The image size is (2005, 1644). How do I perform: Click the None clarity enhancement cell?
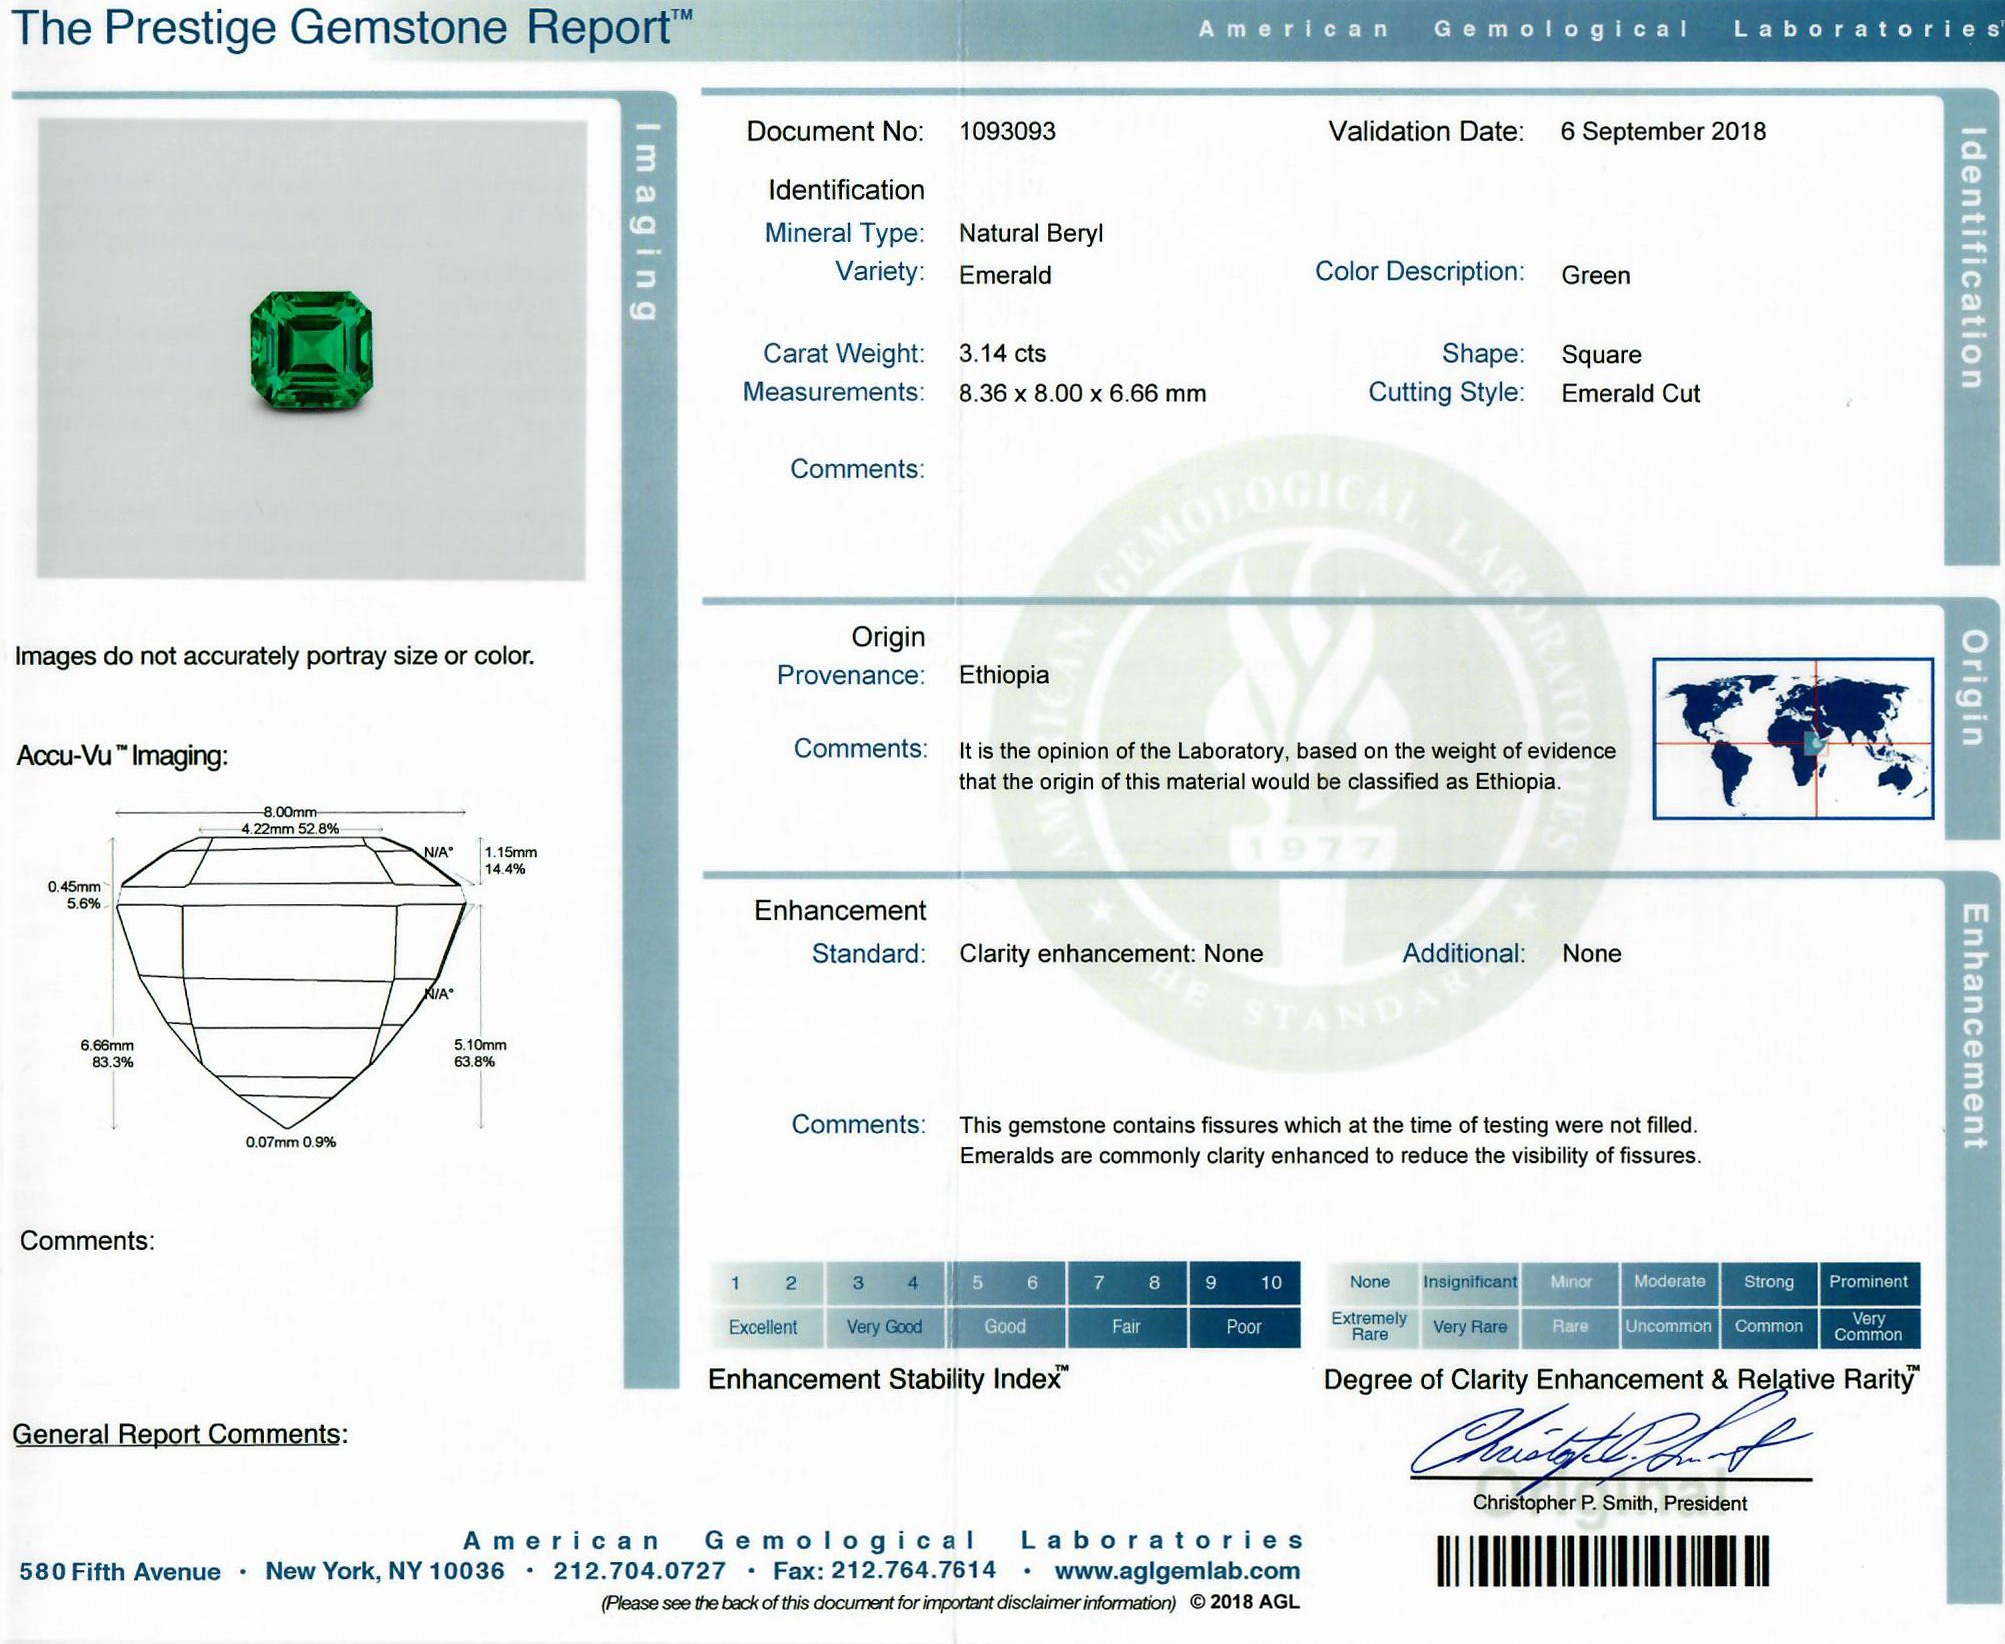pyautogui.click(x=1369, y=1282)
